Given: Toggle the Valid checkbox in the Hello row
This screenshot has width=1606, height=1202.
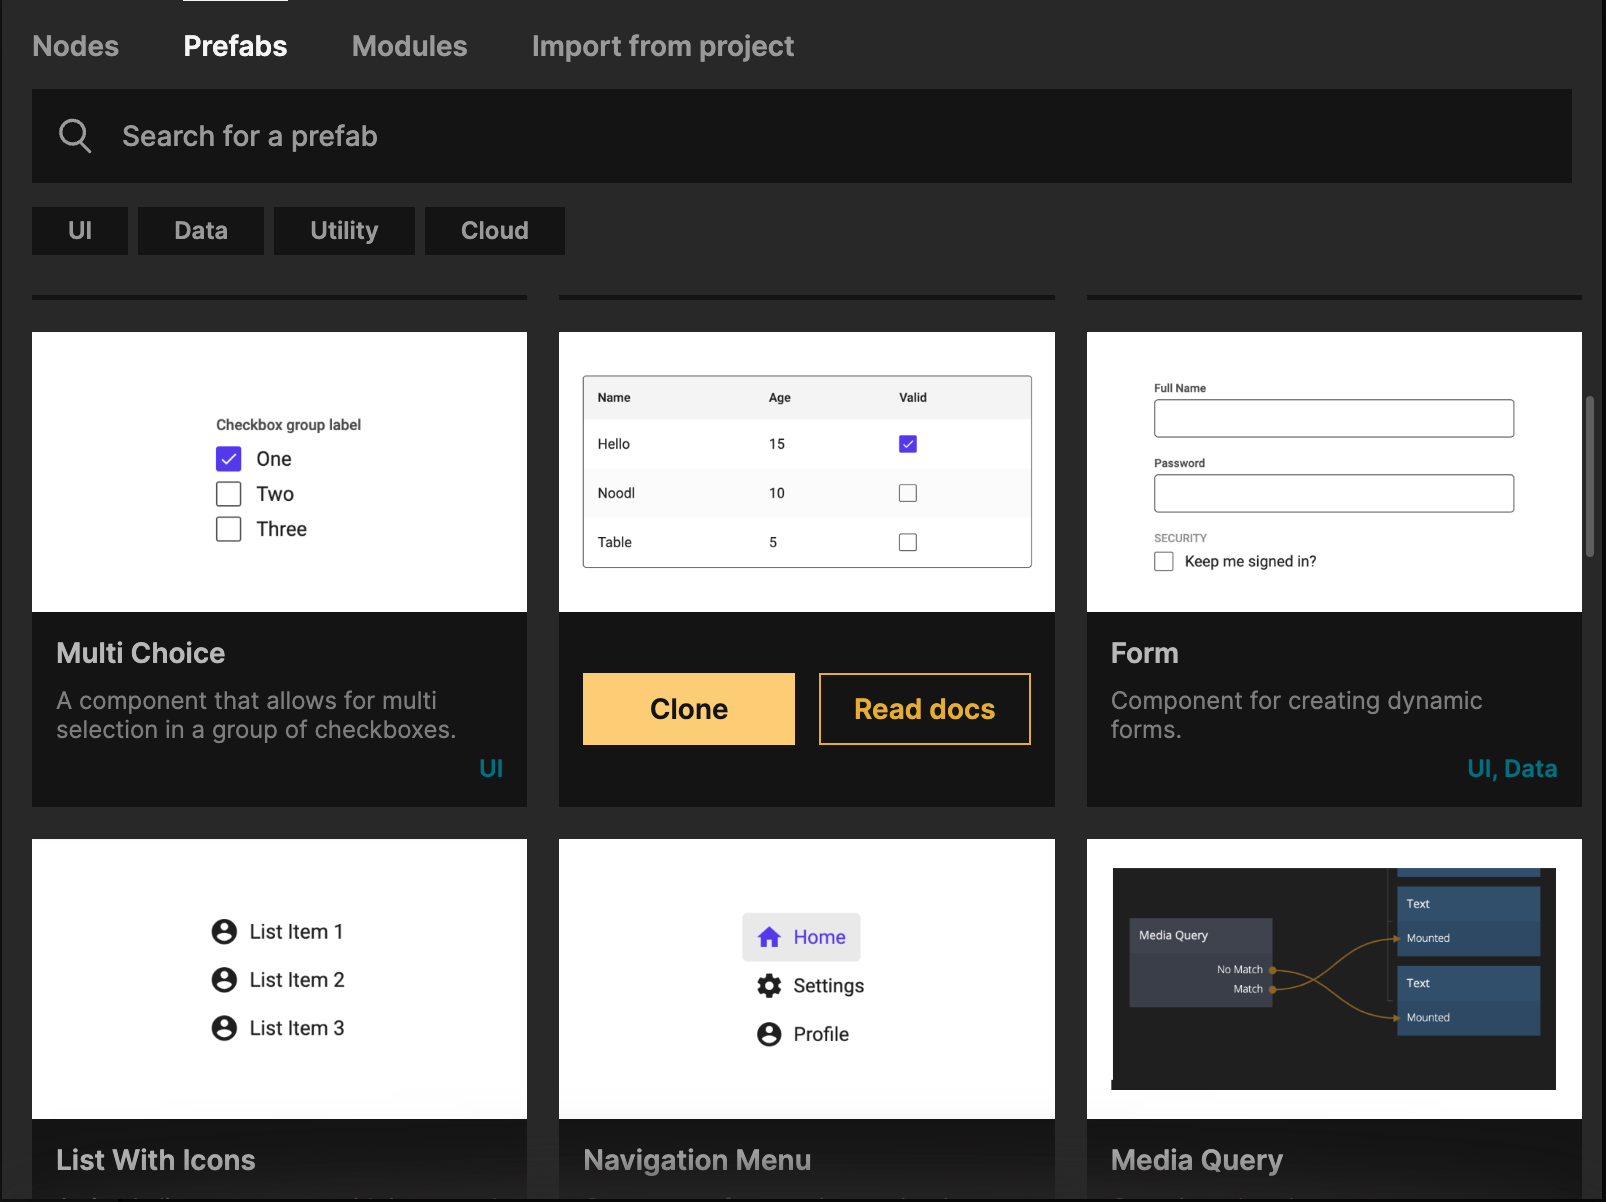Looking at the screenshot, I should pyautogui.click(x=908, y=444).
